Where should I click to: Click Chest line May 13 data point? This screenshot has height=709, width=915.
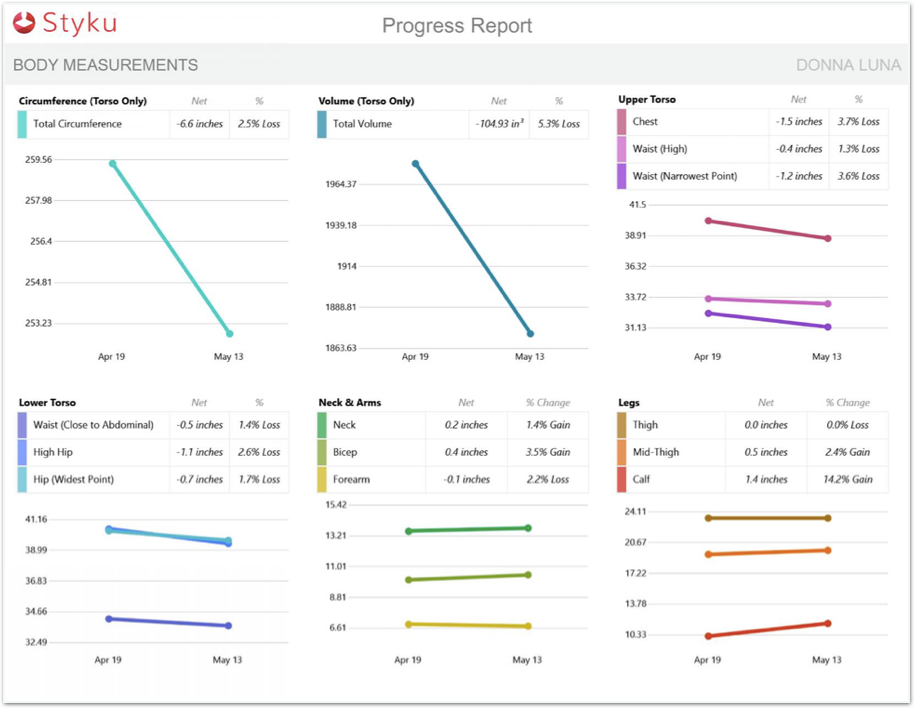[x=828, y=238]
